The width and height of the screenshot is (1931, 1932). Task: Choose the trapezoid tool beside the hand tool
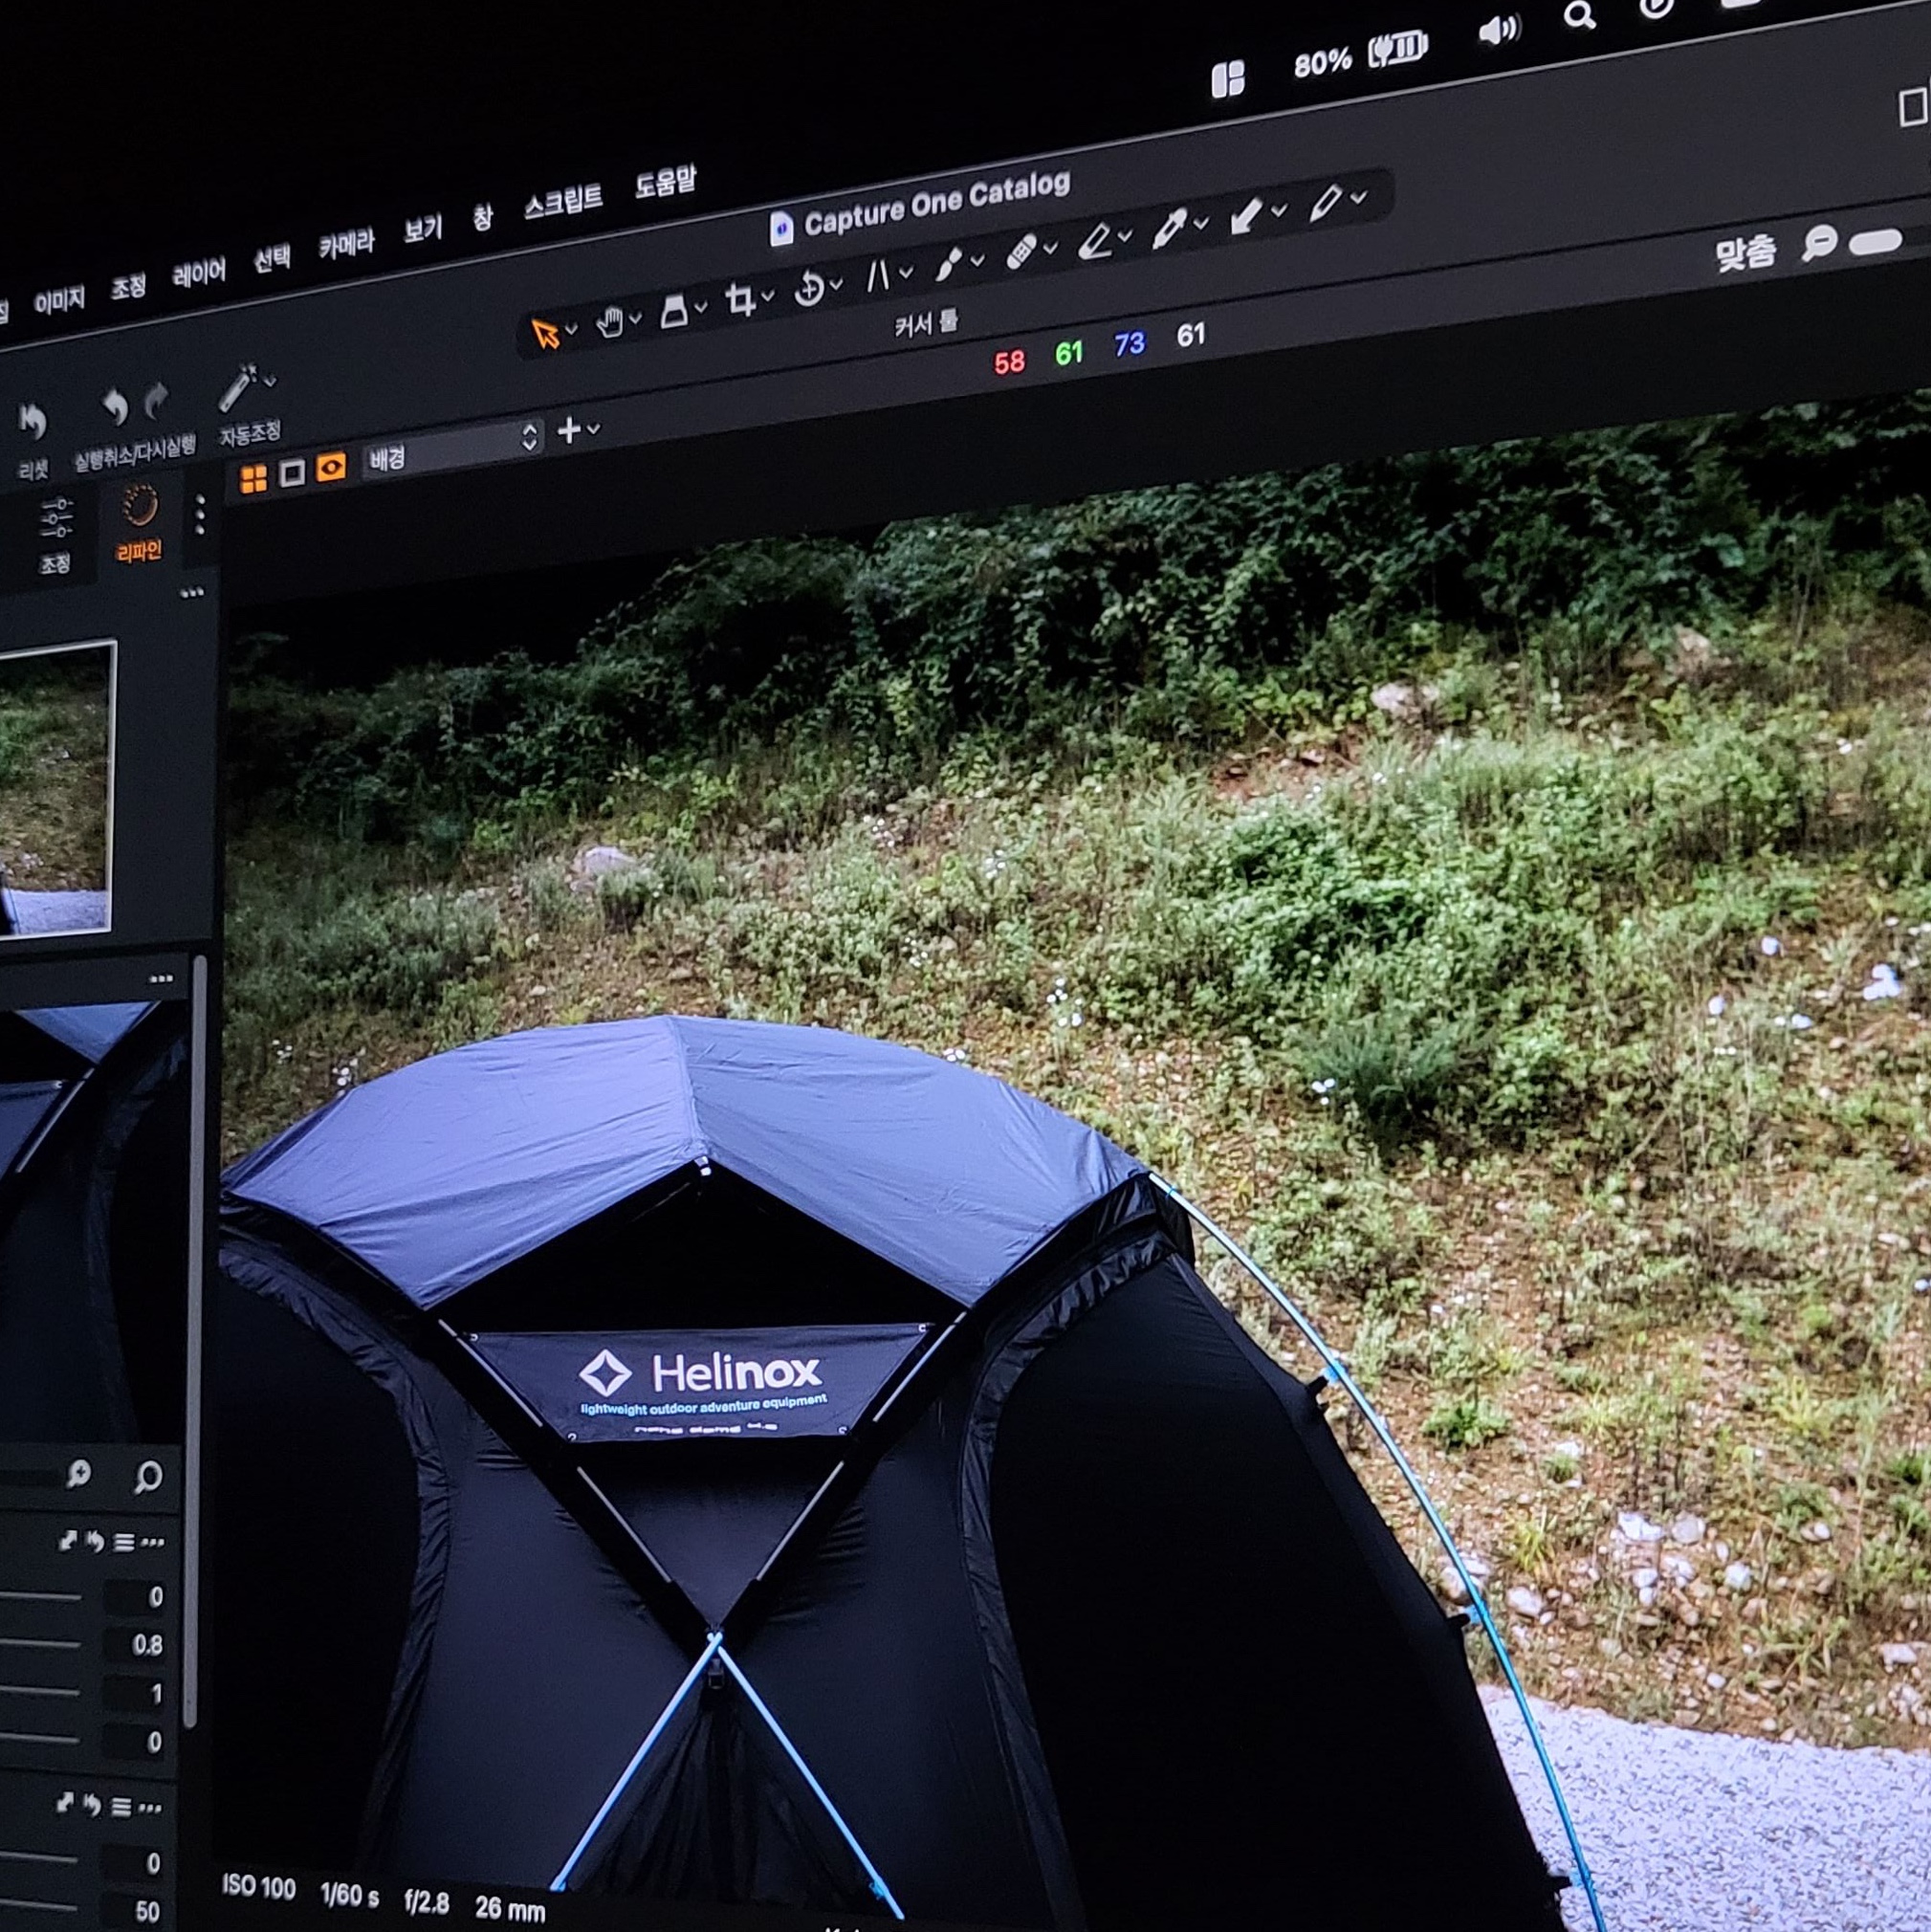[674, 313]
